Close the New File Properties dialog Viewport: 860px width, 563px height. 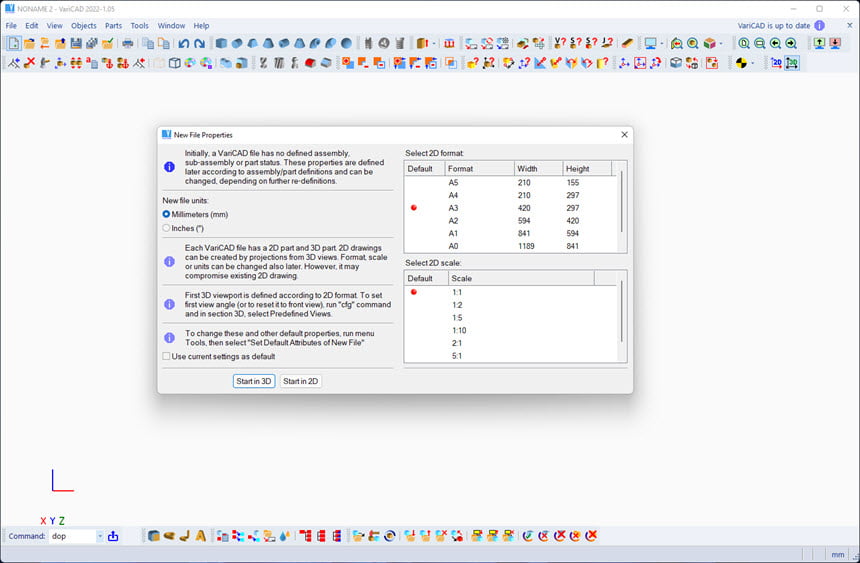(x=624, y=134)
